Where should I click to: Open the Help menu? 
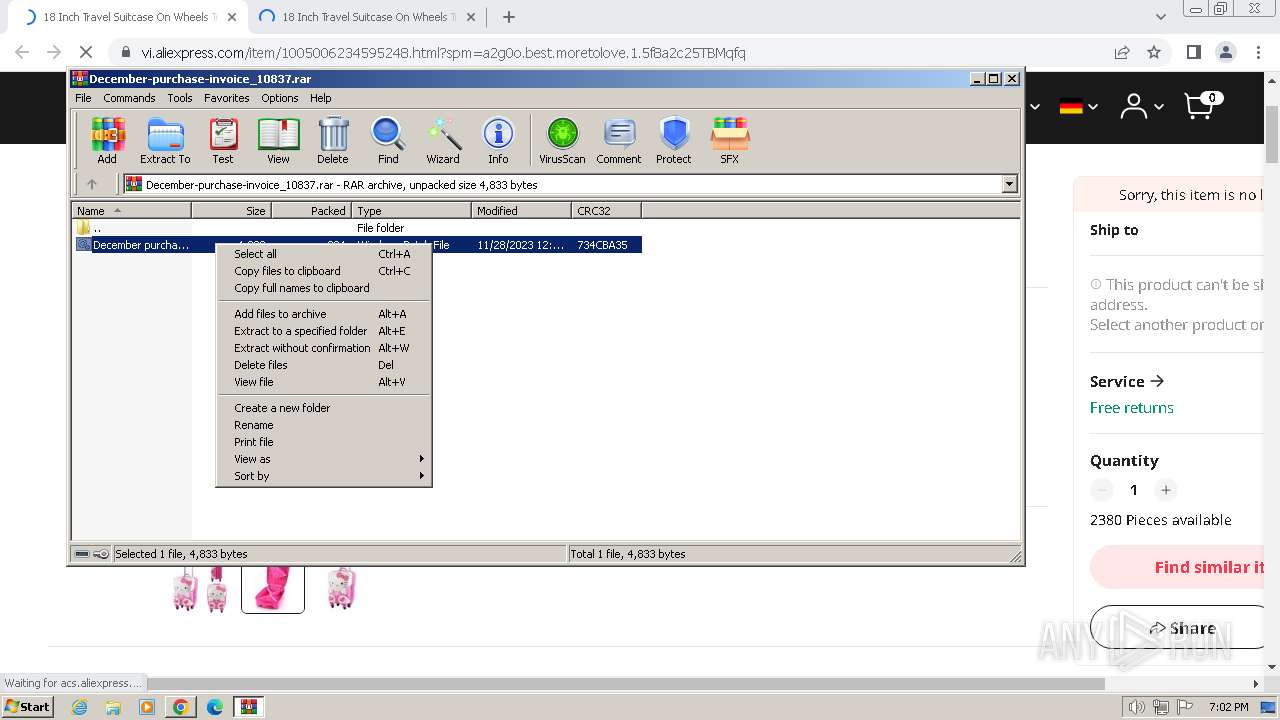(x=320, y=98)
